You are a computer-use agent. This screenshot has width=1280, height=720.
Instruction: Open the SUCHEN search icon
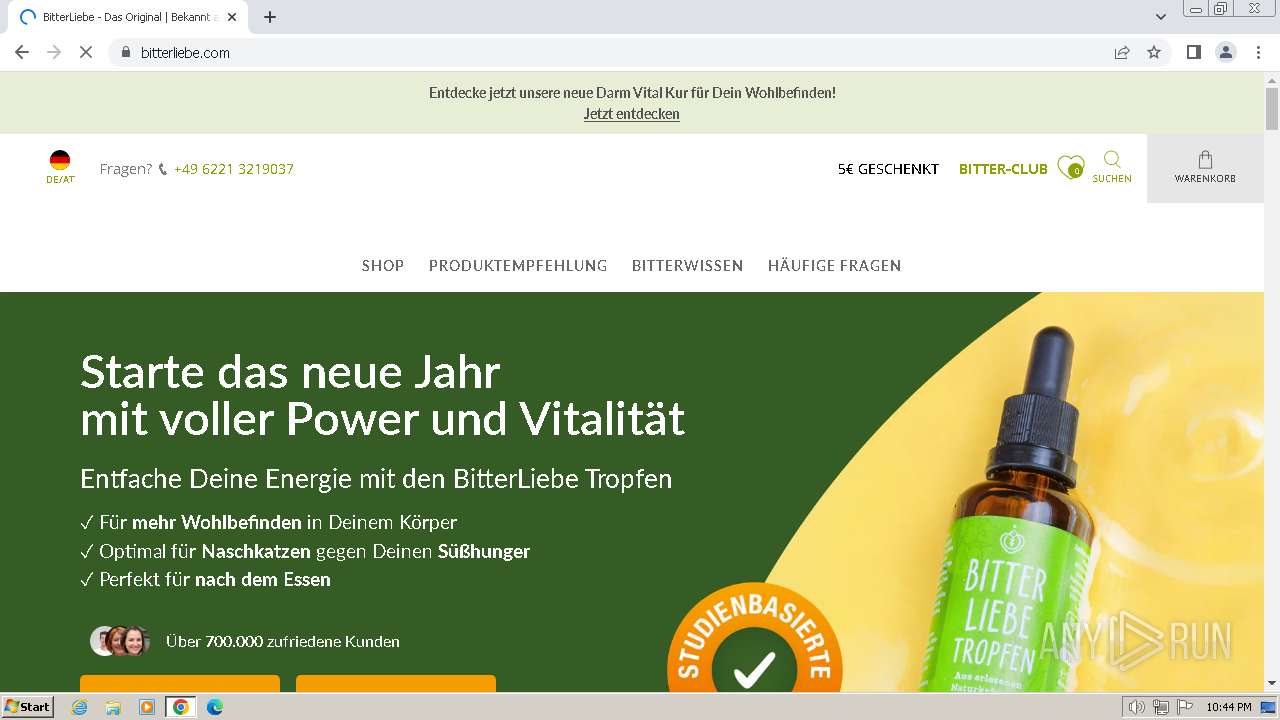click(x=1112, y=167)
